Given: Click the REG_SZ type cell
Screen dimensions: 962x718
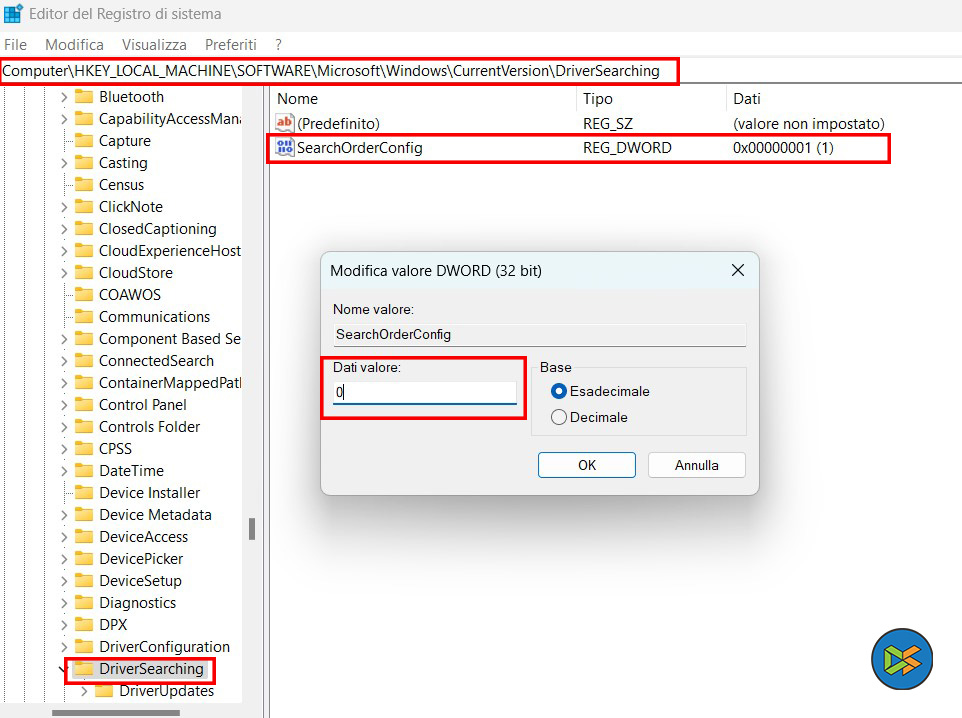Looking at the screenshot, I should tap(607, 123).
